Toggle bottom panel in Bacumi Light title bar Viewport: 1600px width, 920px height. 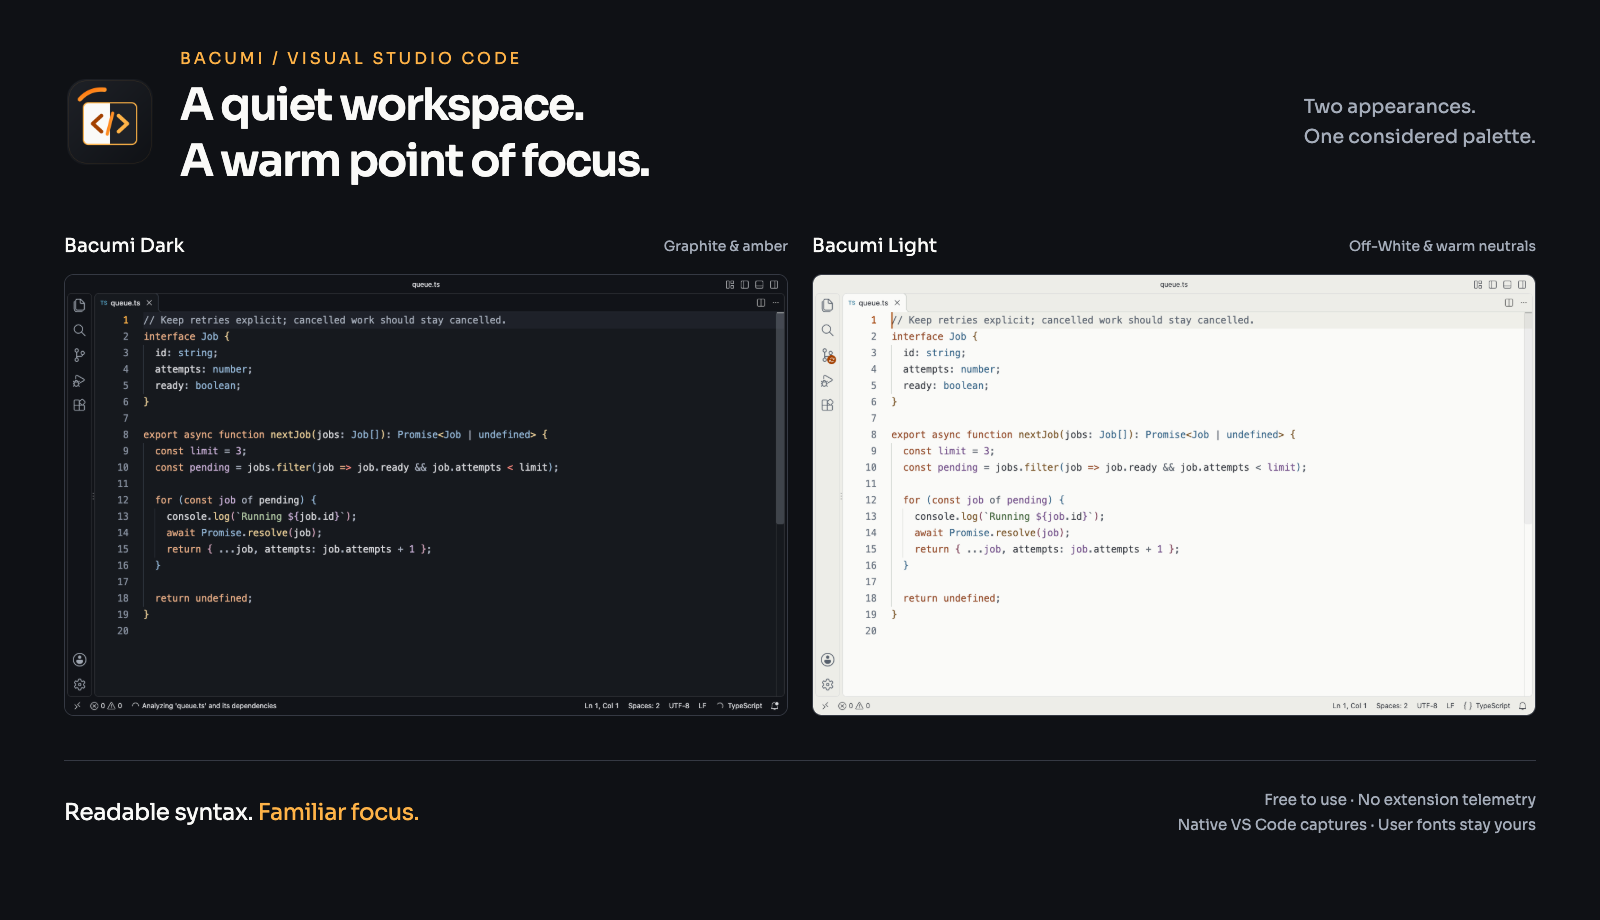tap(1507, 285)
